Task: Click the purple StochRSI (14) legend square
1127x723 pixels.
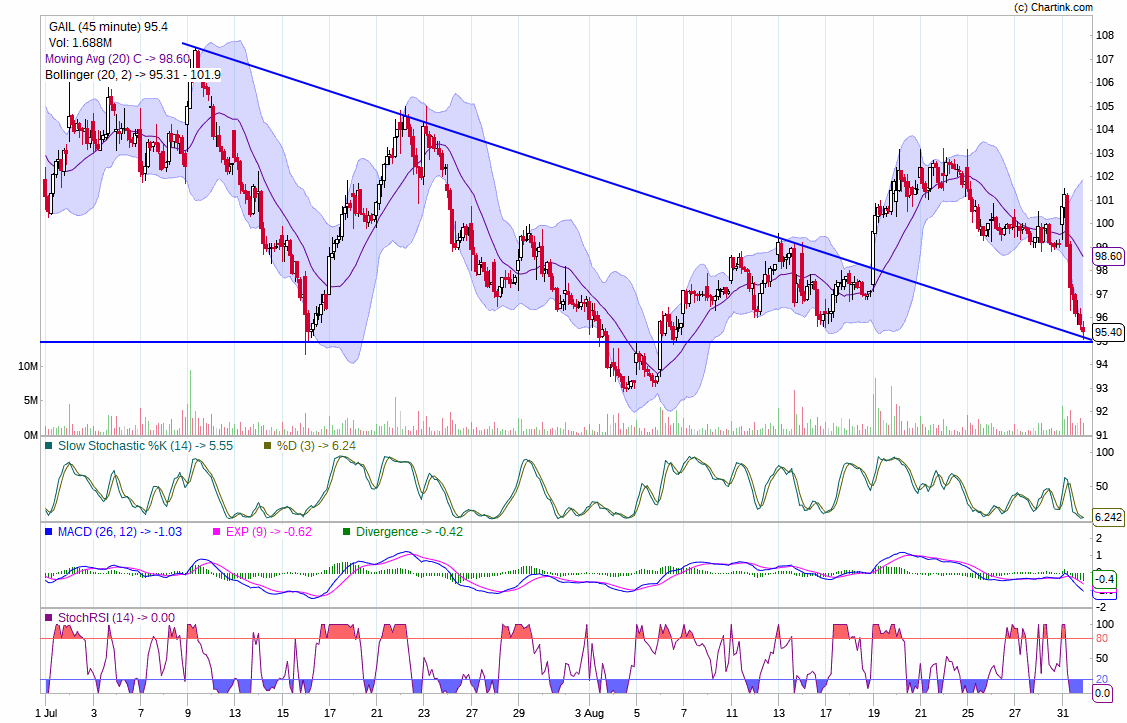Action: (x=49, y=618)
